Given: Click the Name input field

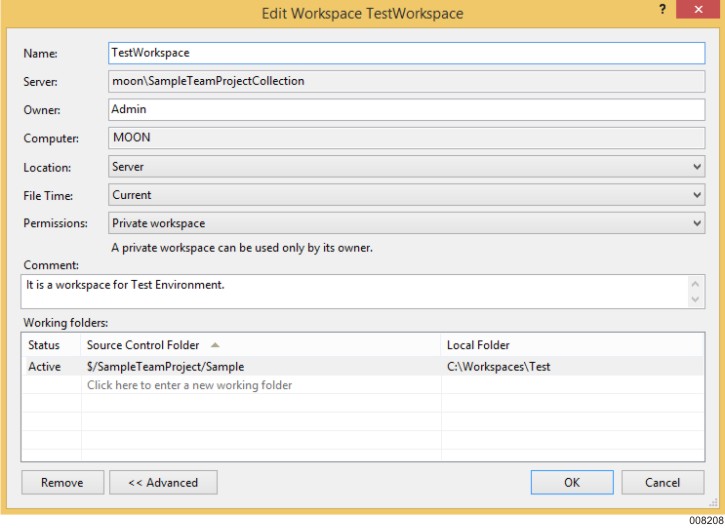Looking at the screenshot, I should click(x=407, y=53).
